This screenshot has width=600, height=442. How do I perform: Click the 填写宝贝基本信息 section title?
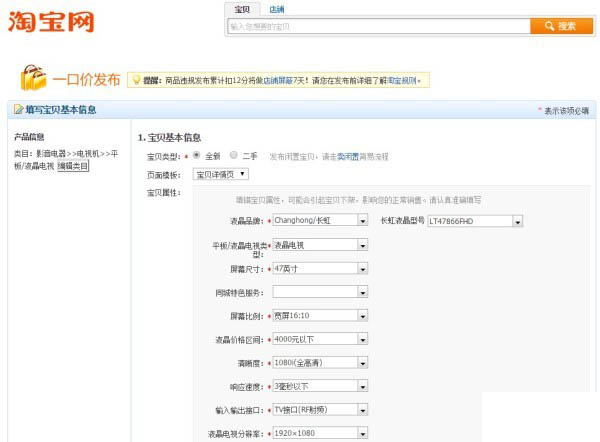[61, 110]
